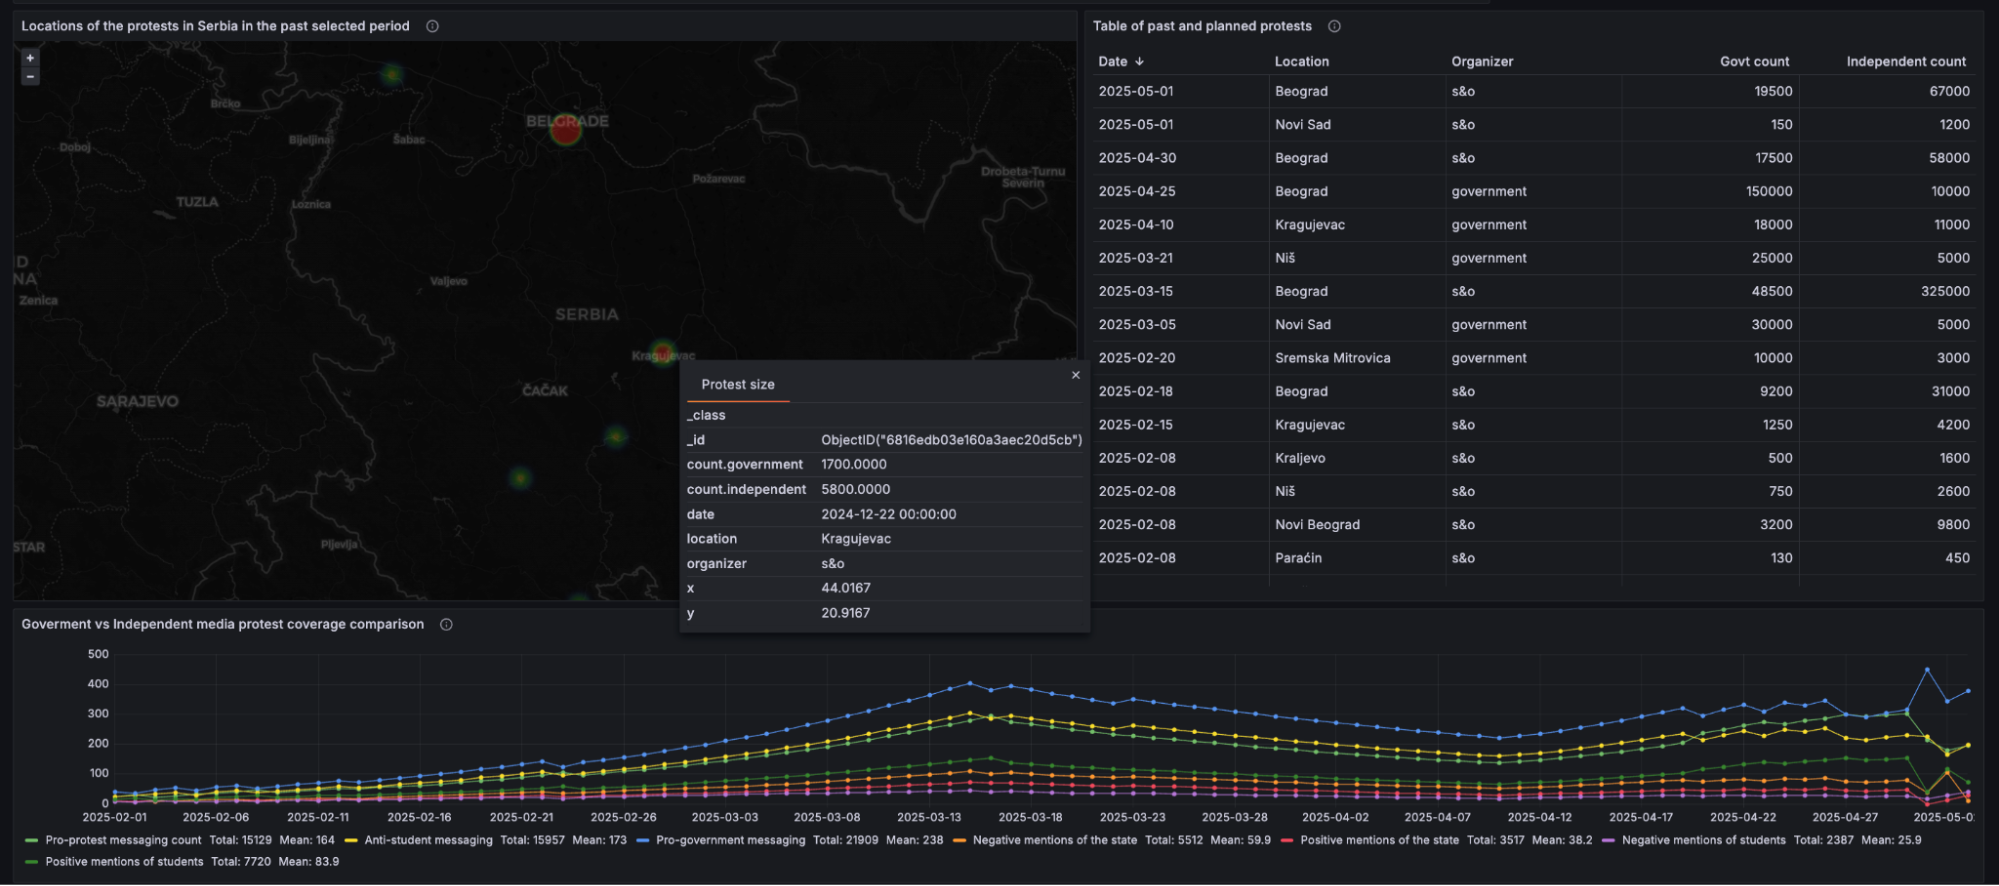
Task: Sort table by Location column header
Action: pos(1301,62)
